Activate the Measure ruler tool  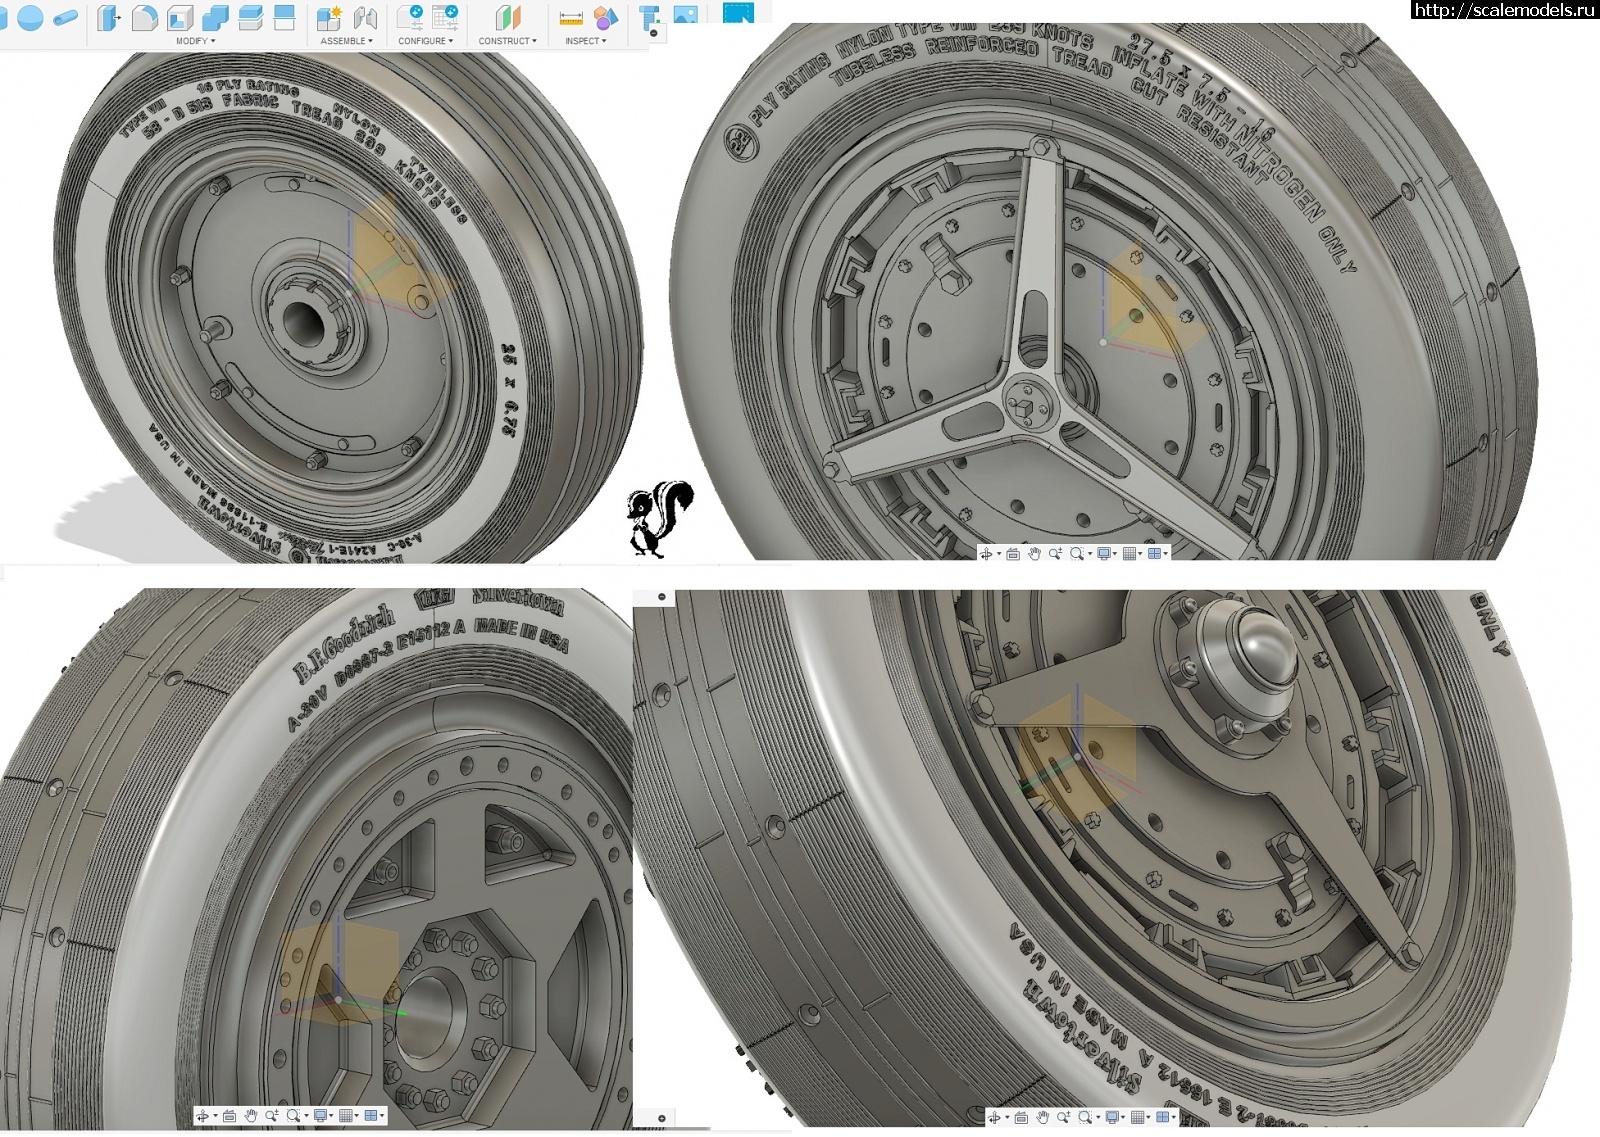pos(571,18)
